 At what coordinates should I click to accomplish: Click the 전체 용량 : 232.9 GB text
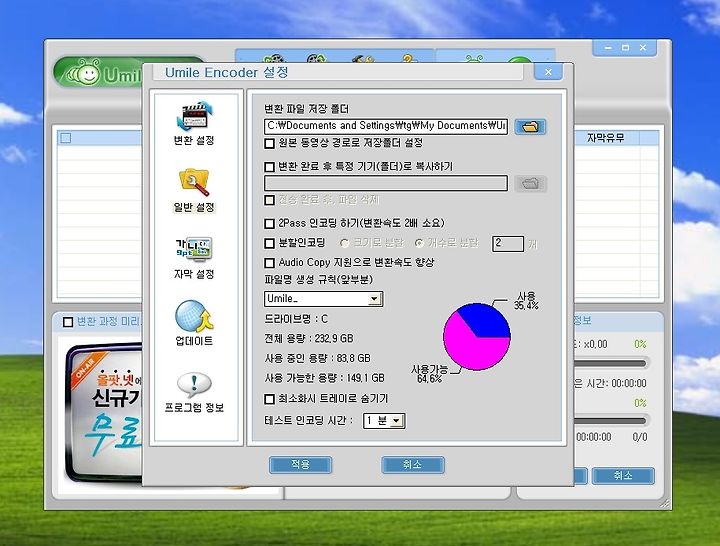[309, 339]
